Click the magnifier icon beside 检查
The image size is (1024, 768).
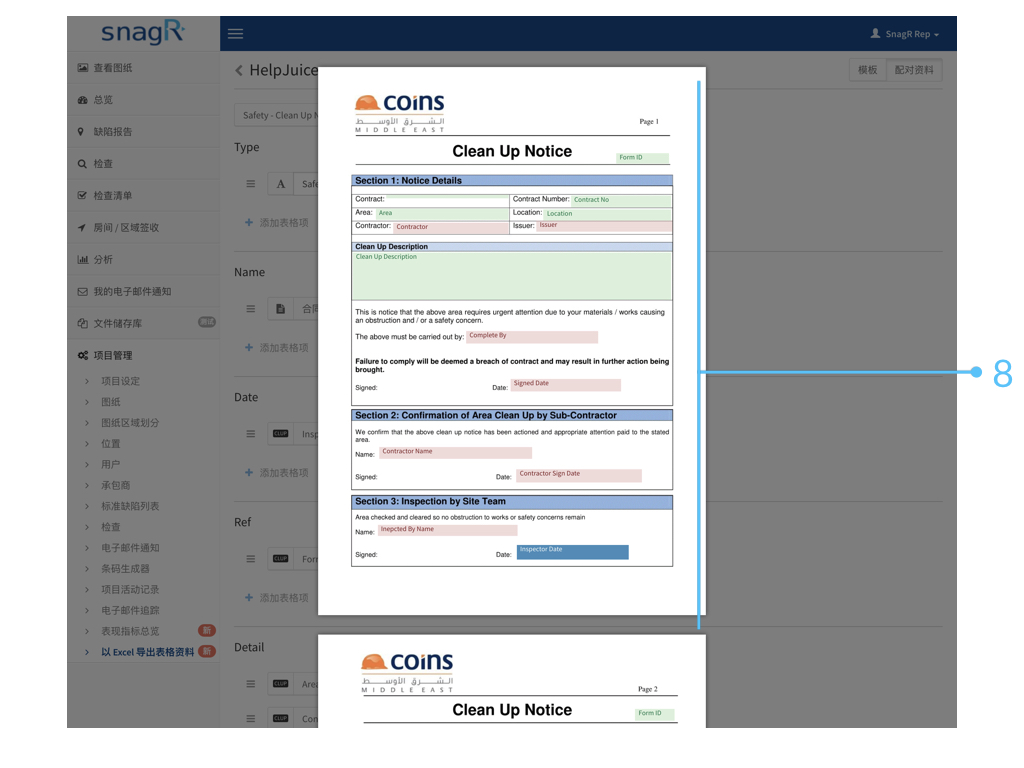click(82, 164)
